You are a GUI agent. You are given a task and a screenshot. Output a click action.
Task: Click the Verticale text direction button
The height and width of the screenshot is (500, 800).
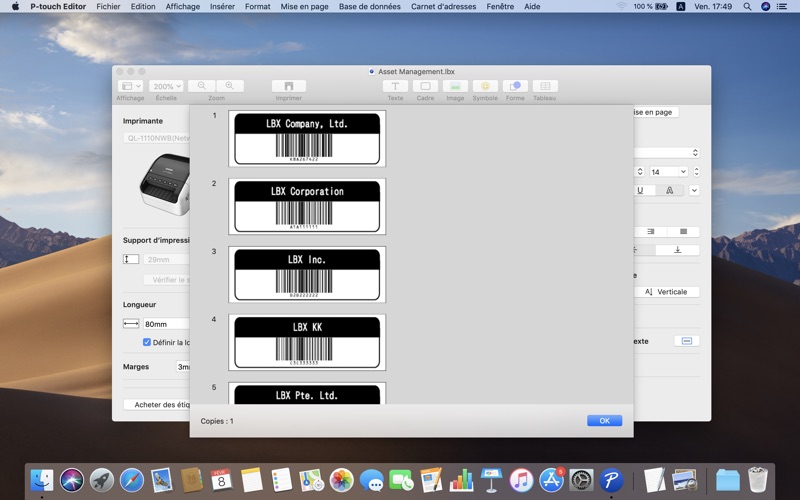tap(667, 292)
